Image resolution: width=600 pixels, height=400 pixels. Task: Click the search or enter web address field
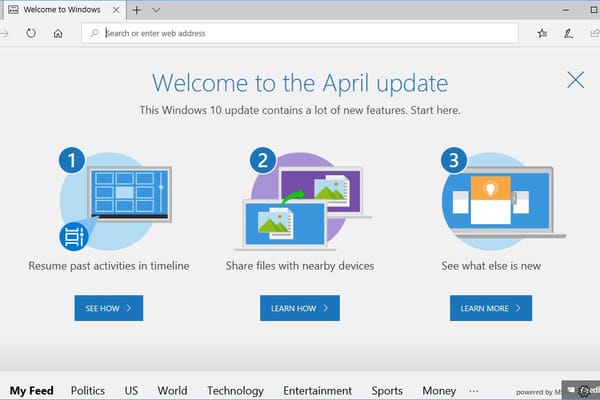(300, 33)
